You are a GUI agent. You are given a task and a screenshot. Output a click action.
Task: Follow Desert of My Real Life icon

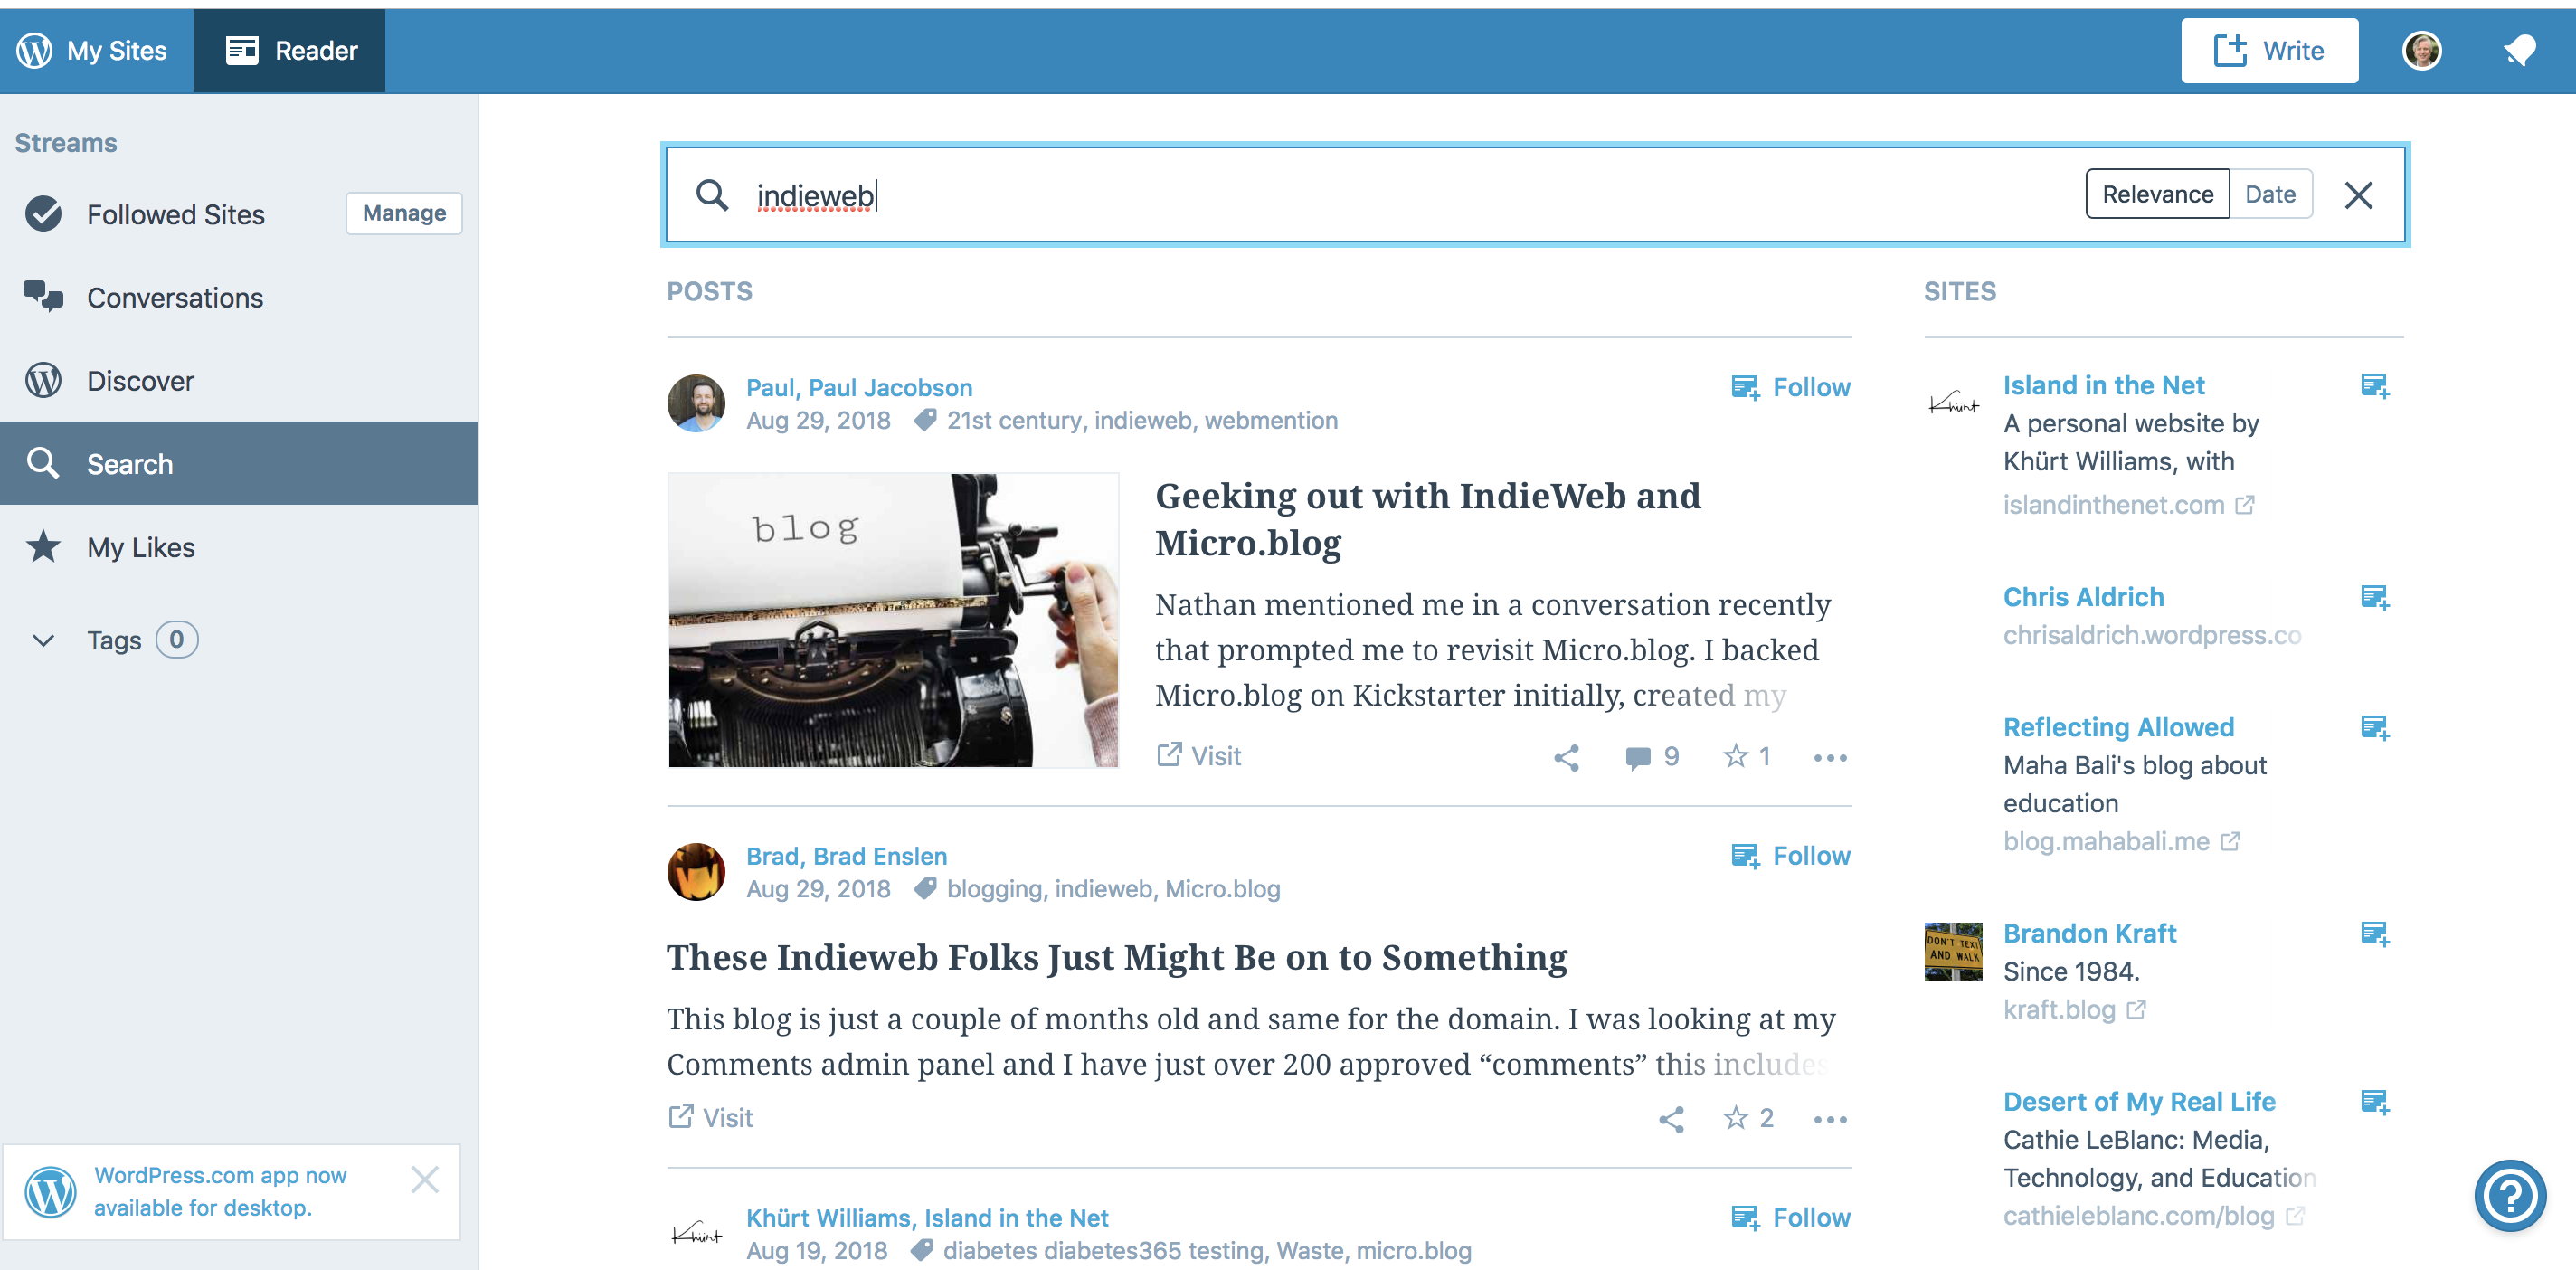pyautogui.click(x=2375, y=1102)
